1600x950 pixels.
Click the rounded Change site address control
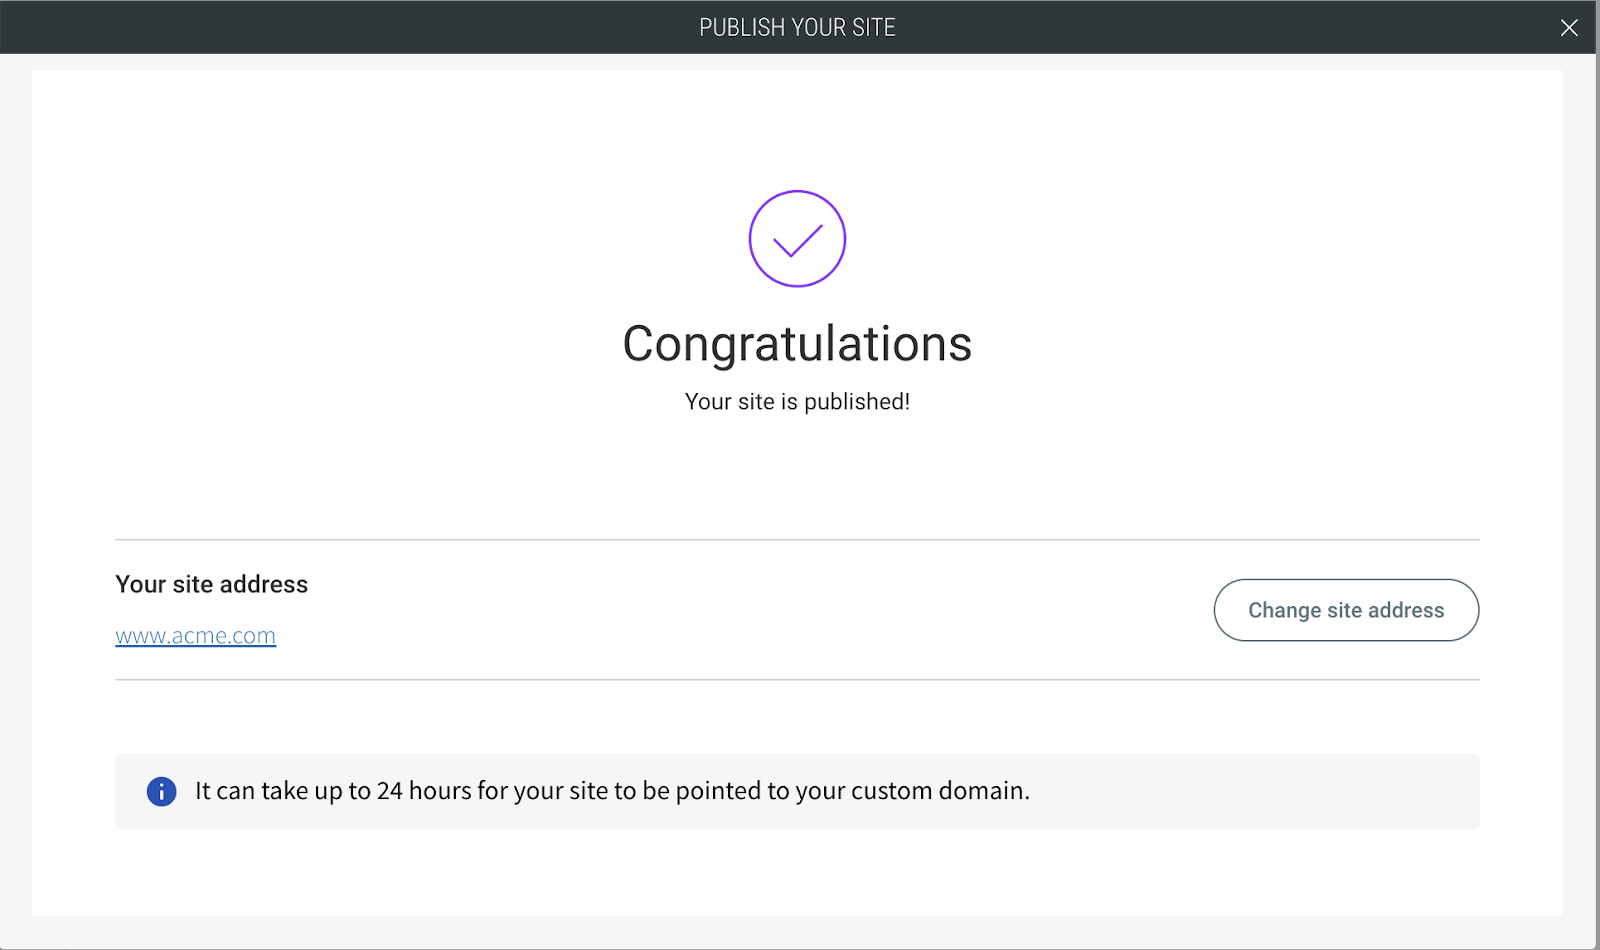tap(1345, 610)
